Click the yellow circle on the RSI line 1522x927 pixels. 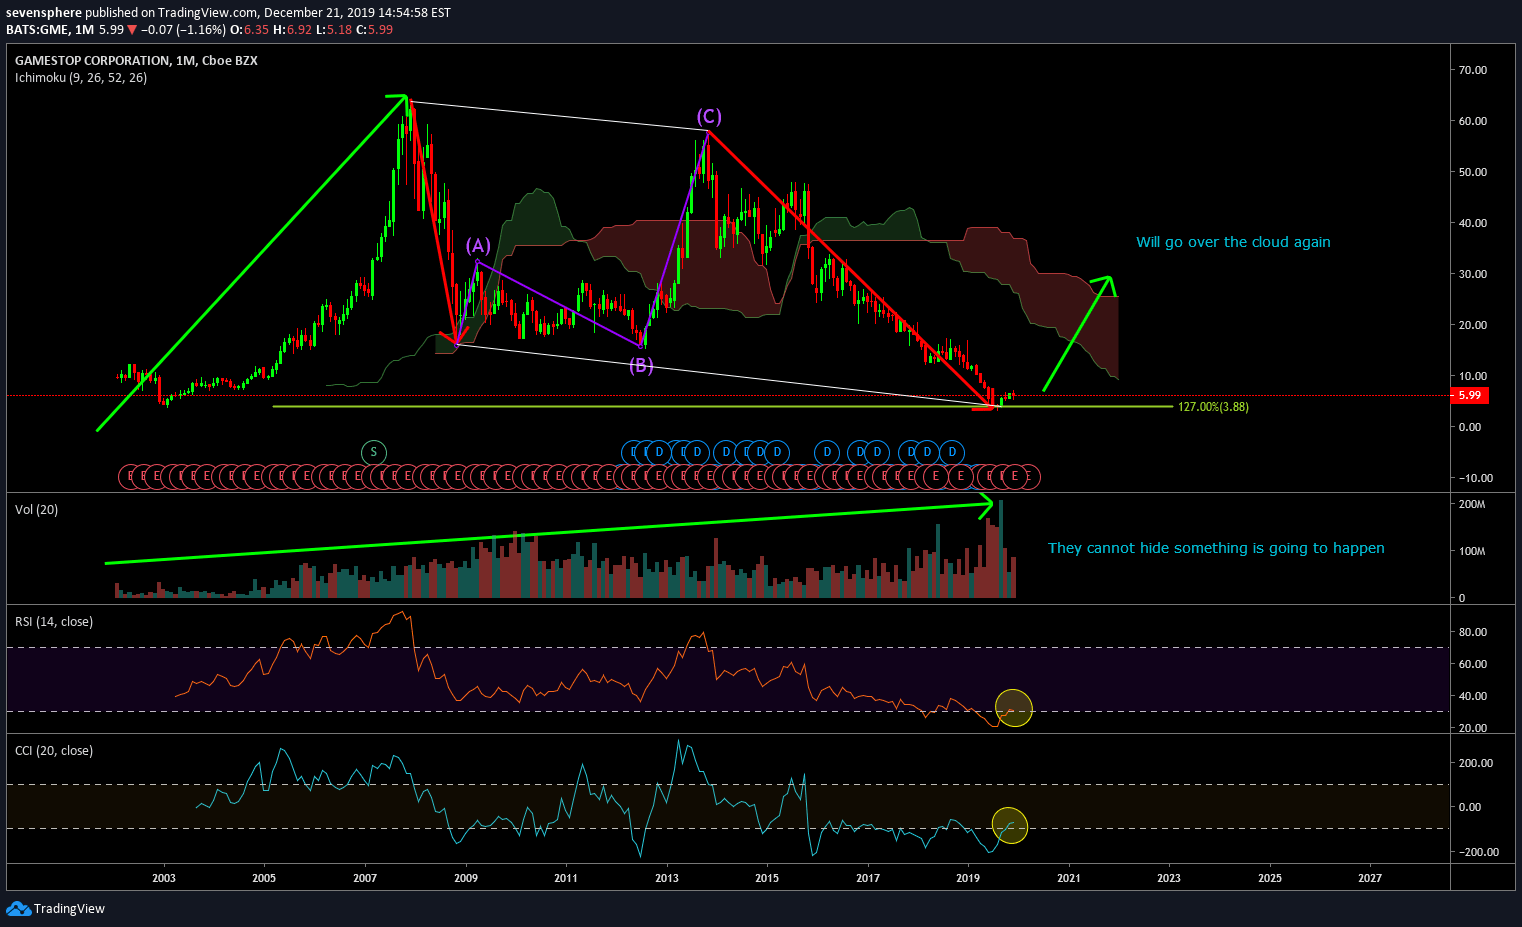click(1014, 708)
